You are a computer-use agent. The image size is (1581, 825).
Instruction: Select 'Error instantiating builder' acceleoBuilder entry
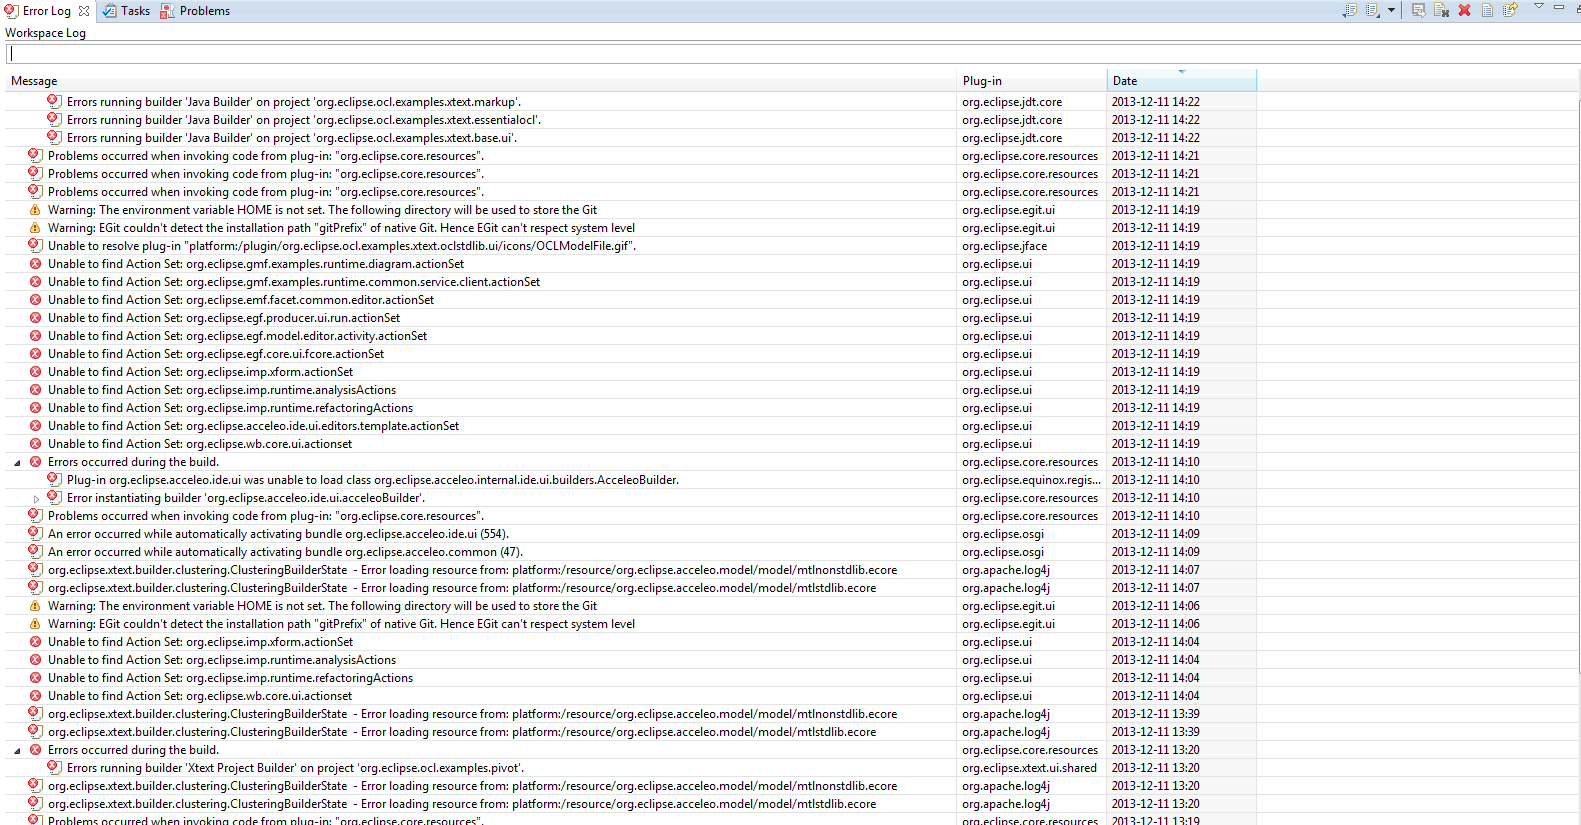tap(246, 498)
